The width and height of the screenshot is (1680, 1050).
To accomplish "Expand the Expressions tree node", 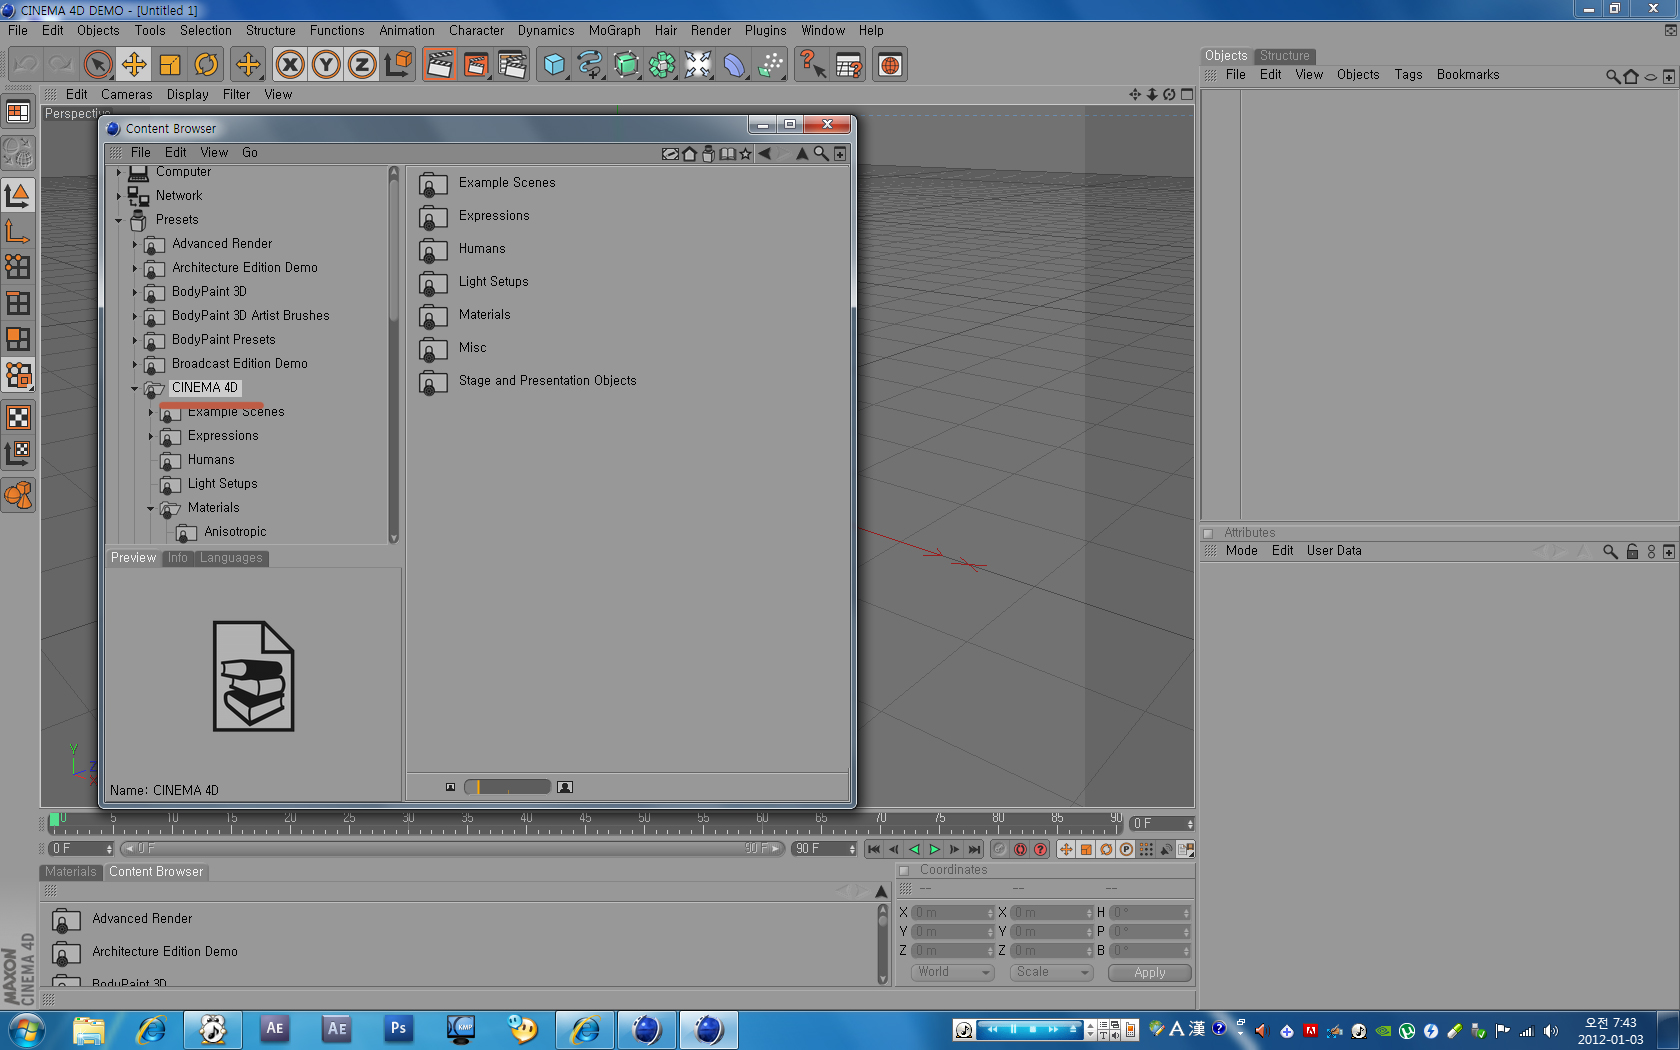I will [x=151, y=436].
